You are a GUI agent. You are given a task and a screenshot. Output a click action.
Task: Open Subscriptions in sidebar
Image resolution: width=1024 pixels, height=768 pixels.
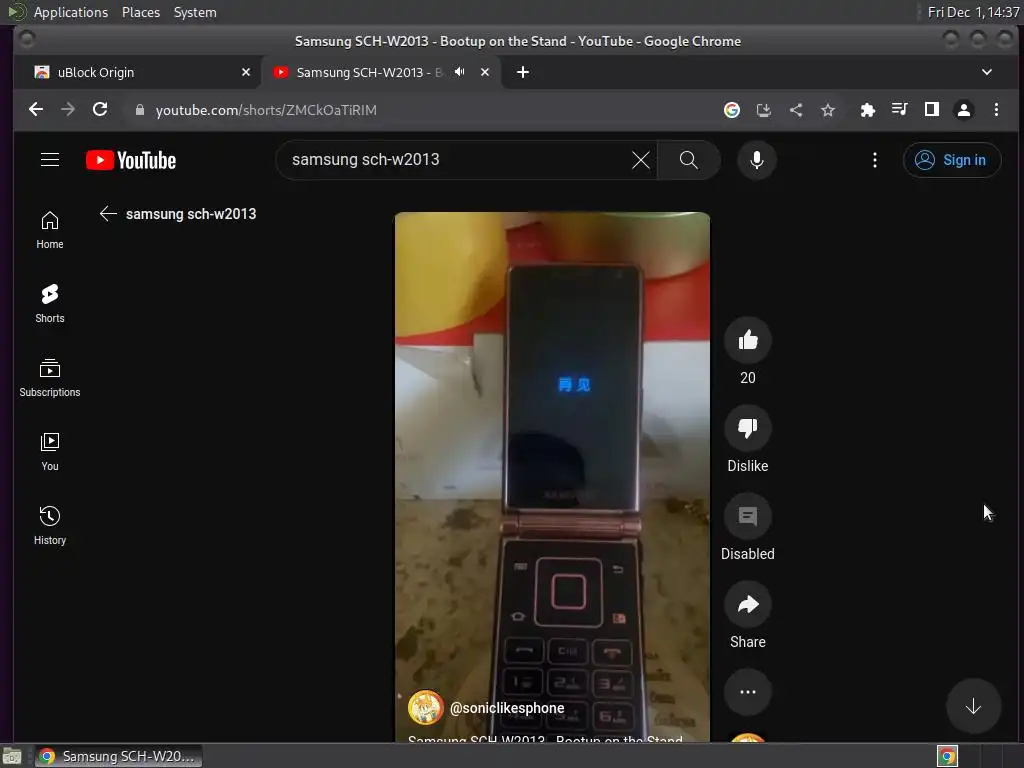50,378
